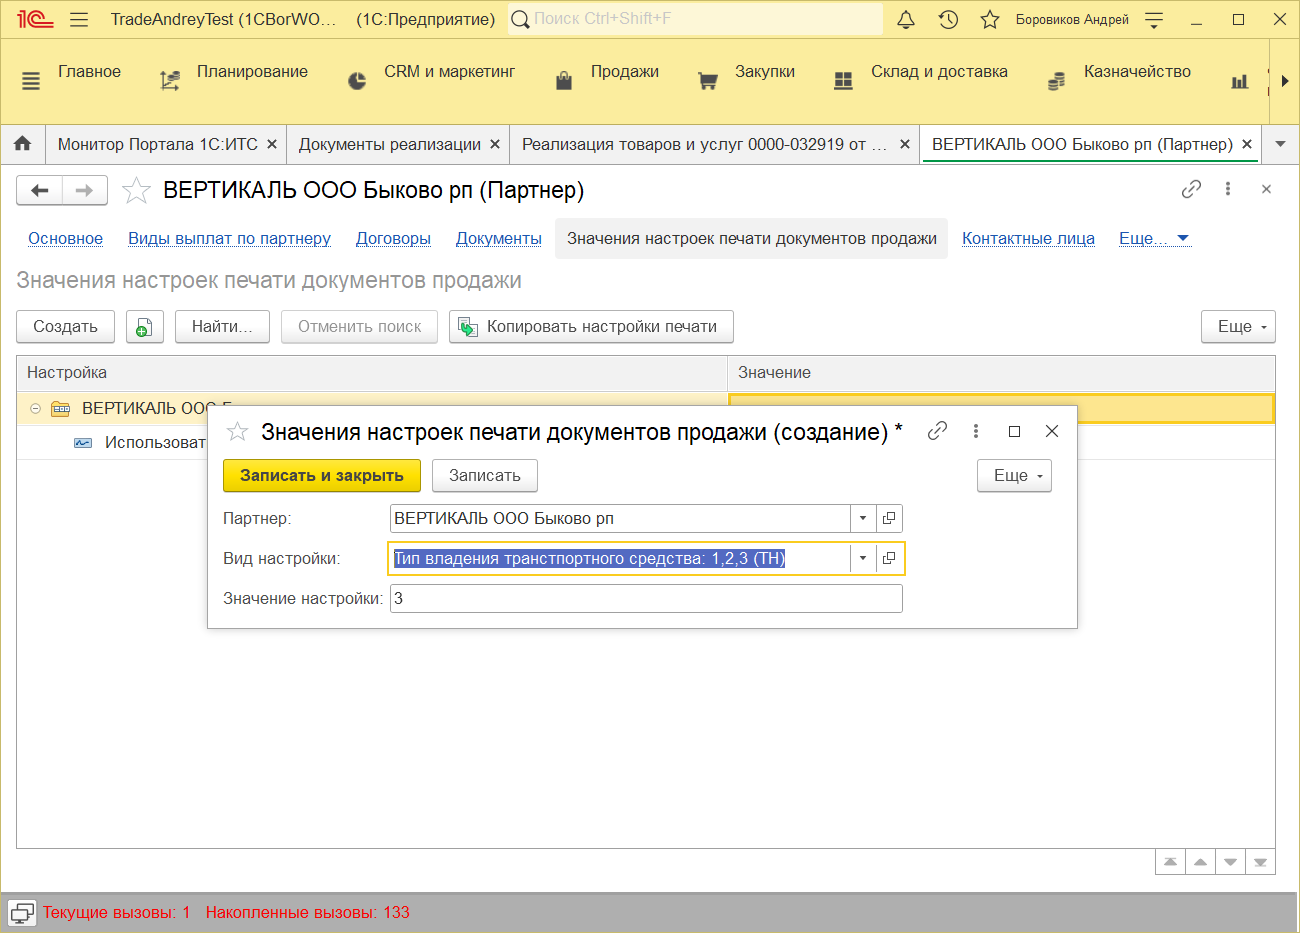The width and height of the screenshot is (1300, 933).
Task: Expand the Вид настройки dropdown arrow
Action: (863, 558)
